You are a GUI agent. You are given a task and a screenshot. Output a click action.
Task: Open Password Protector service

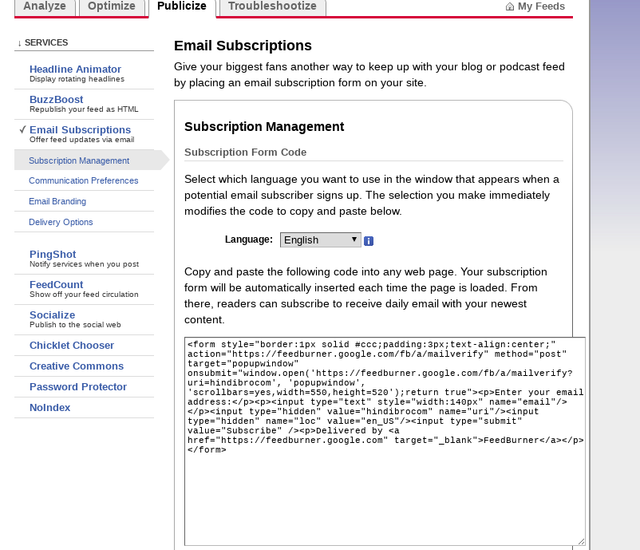point(78,387)
